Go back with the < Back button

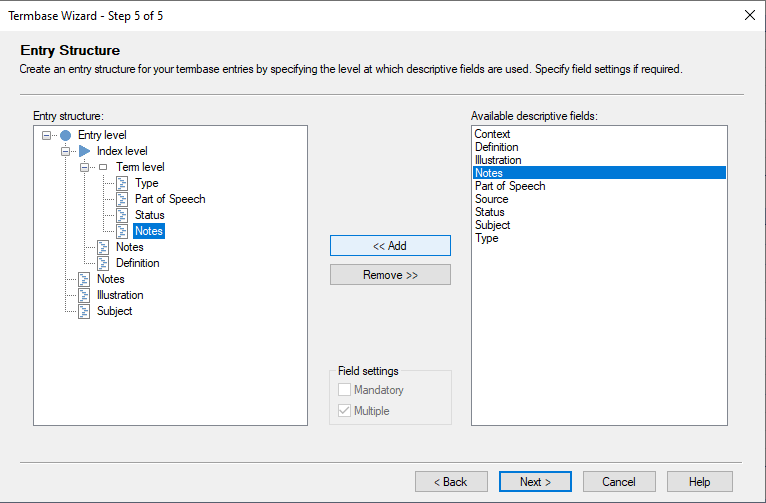pyautogui.click(x=451, y=482)
